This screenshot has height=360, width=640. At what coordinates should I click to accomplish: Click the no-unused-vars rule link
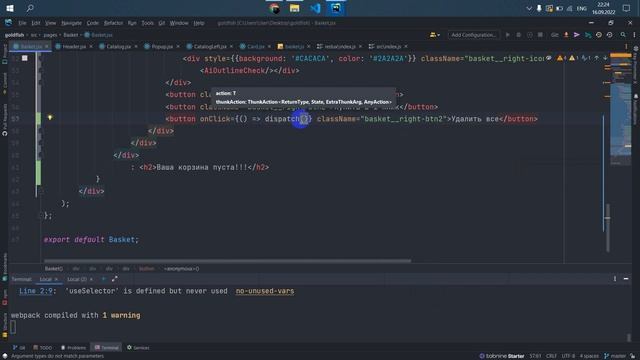(x=265, y=291)
